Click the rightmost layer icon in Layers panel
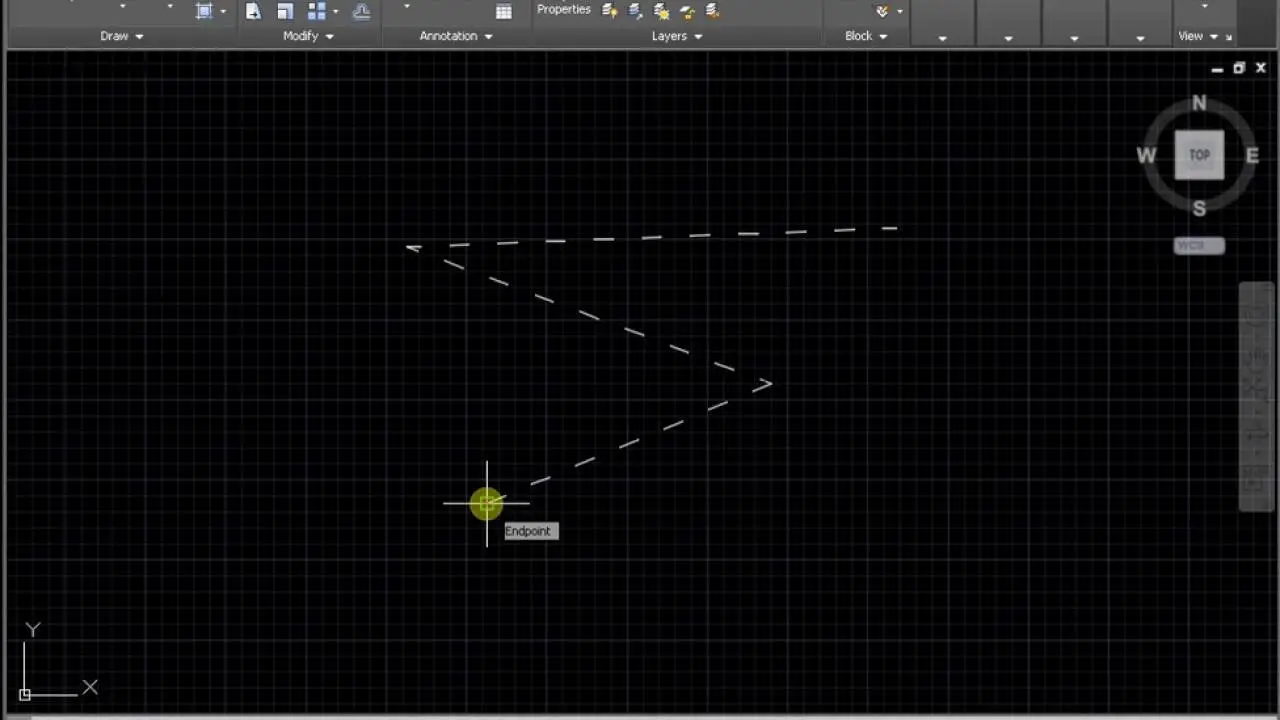Viewport: 1280px width, 720px height. (712, 11)
